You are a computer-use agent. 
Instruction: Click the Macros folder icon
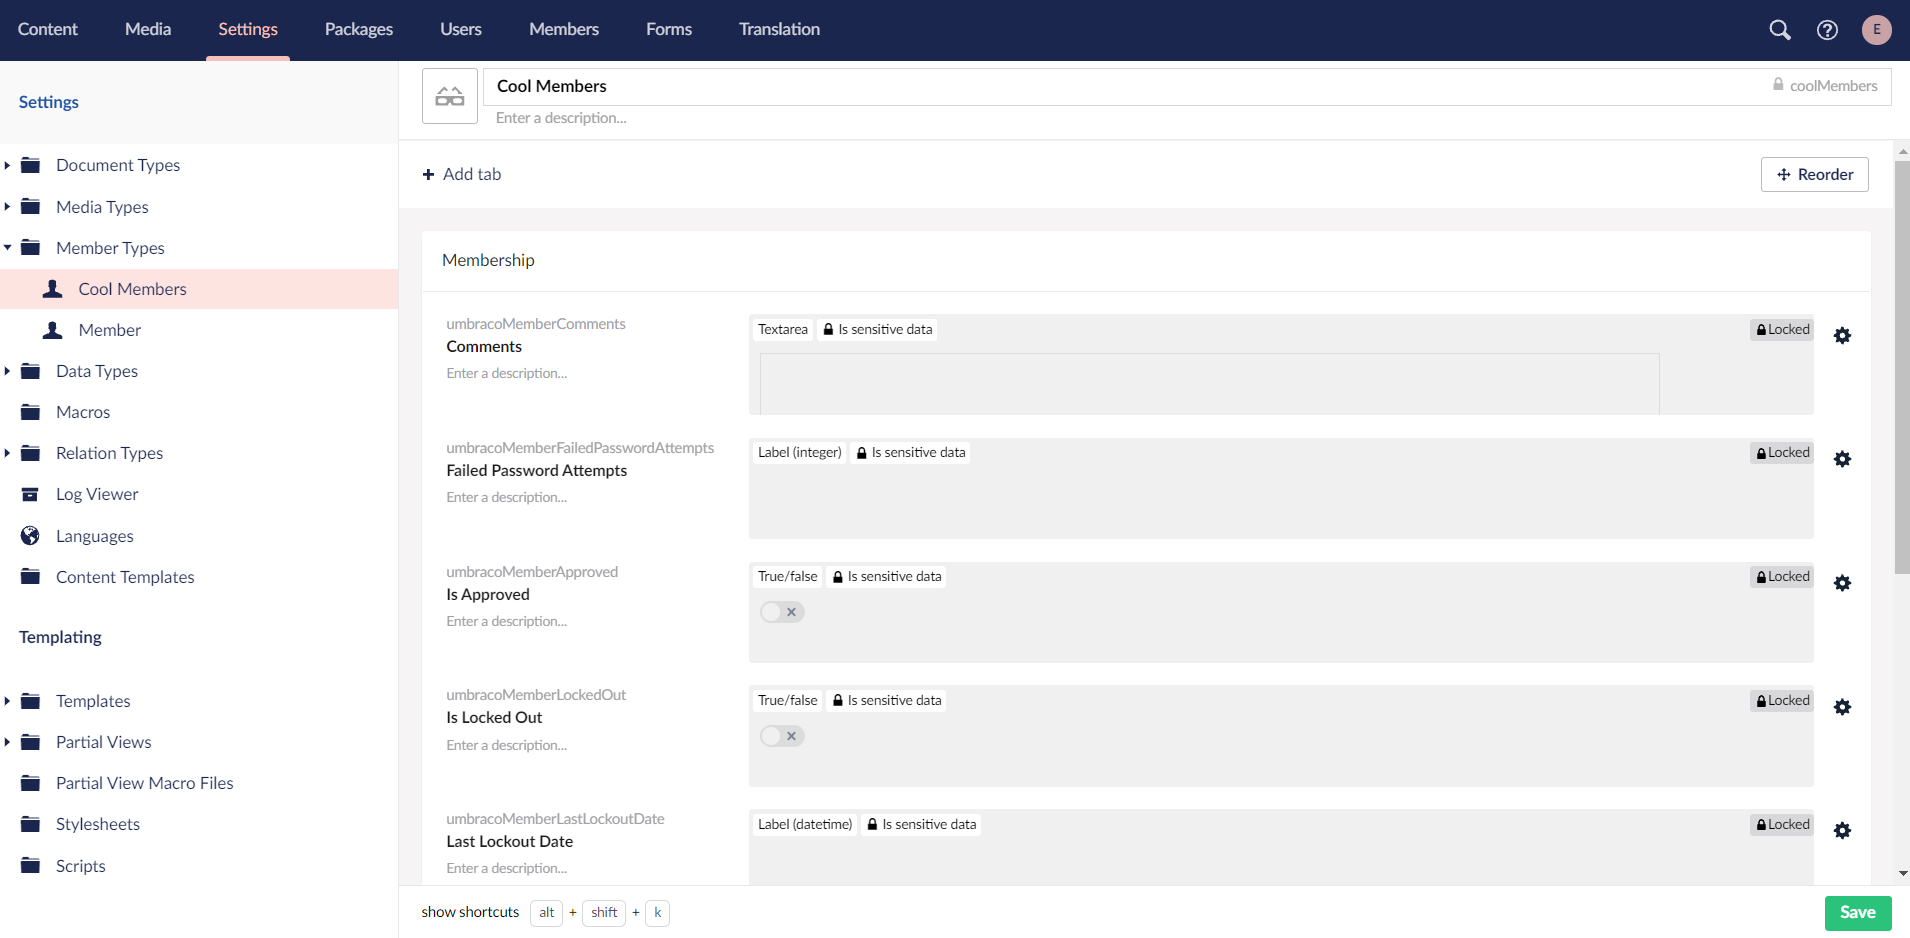31,412
